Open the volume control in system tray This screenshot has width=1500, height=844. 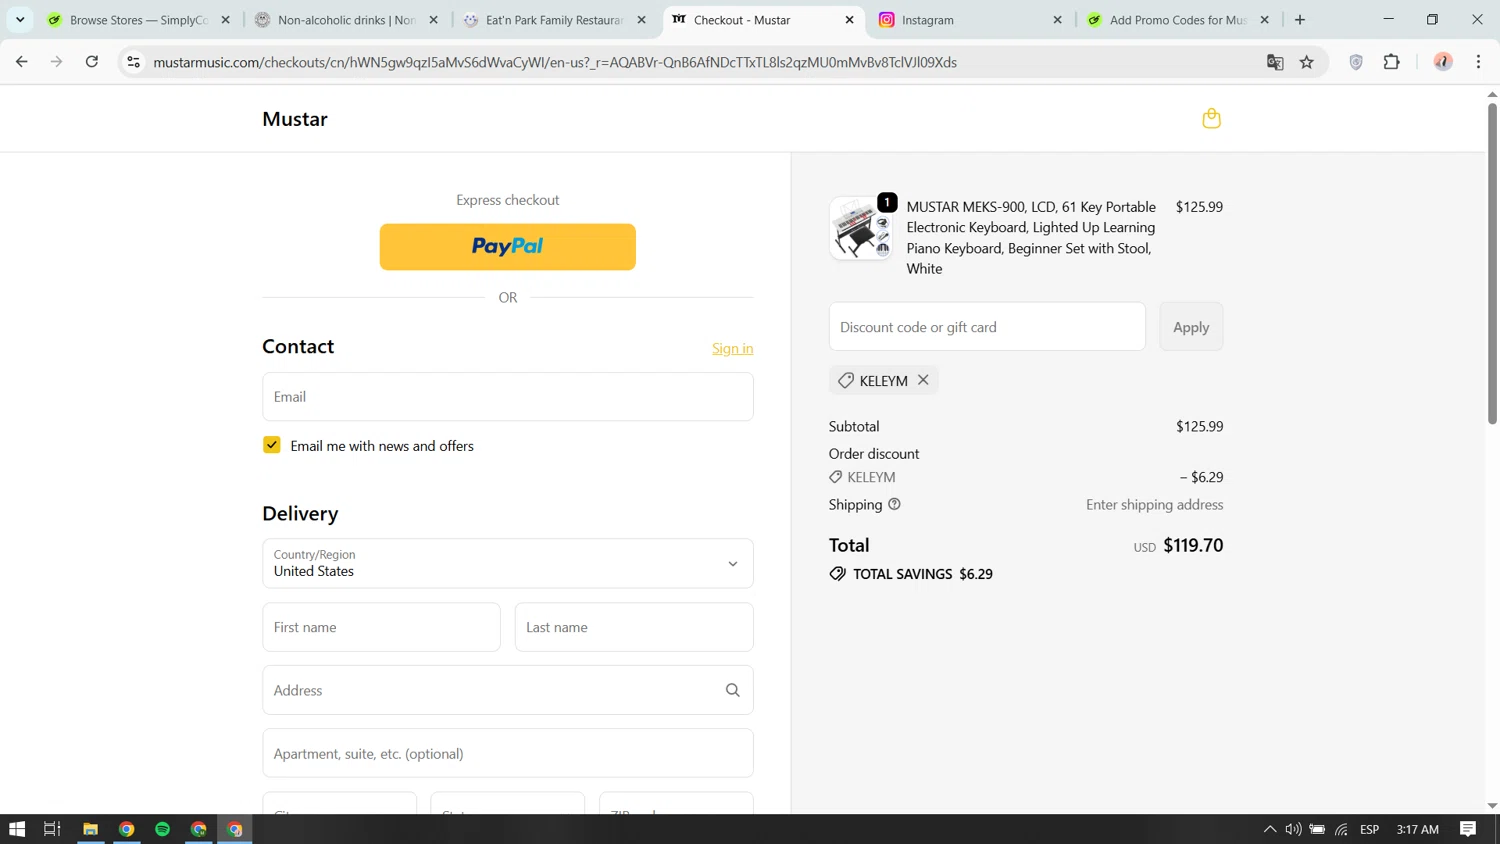(1293, 829)
